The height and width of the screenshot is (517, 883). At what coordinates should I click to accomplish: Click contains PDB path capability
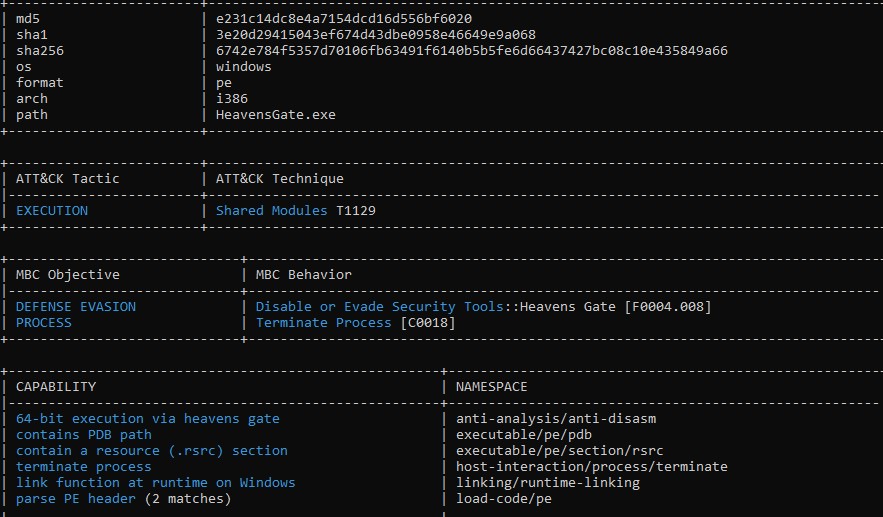click(x=84, y=435)
